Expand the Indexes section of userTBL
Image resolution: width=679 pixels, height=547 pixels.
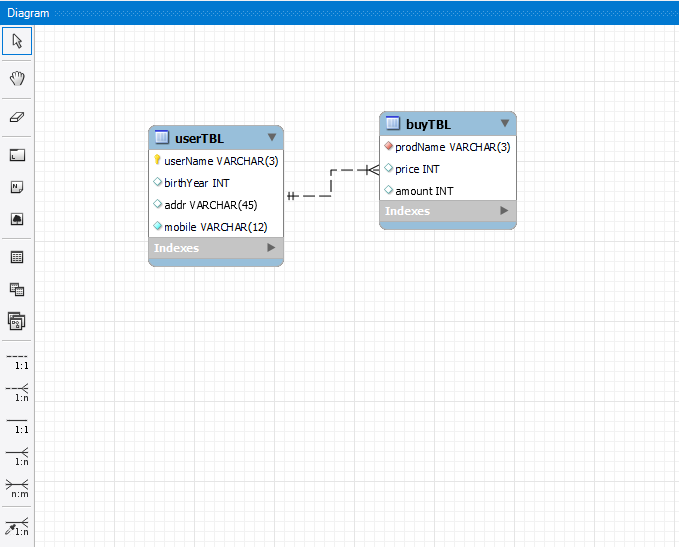(x=272, y=247)
